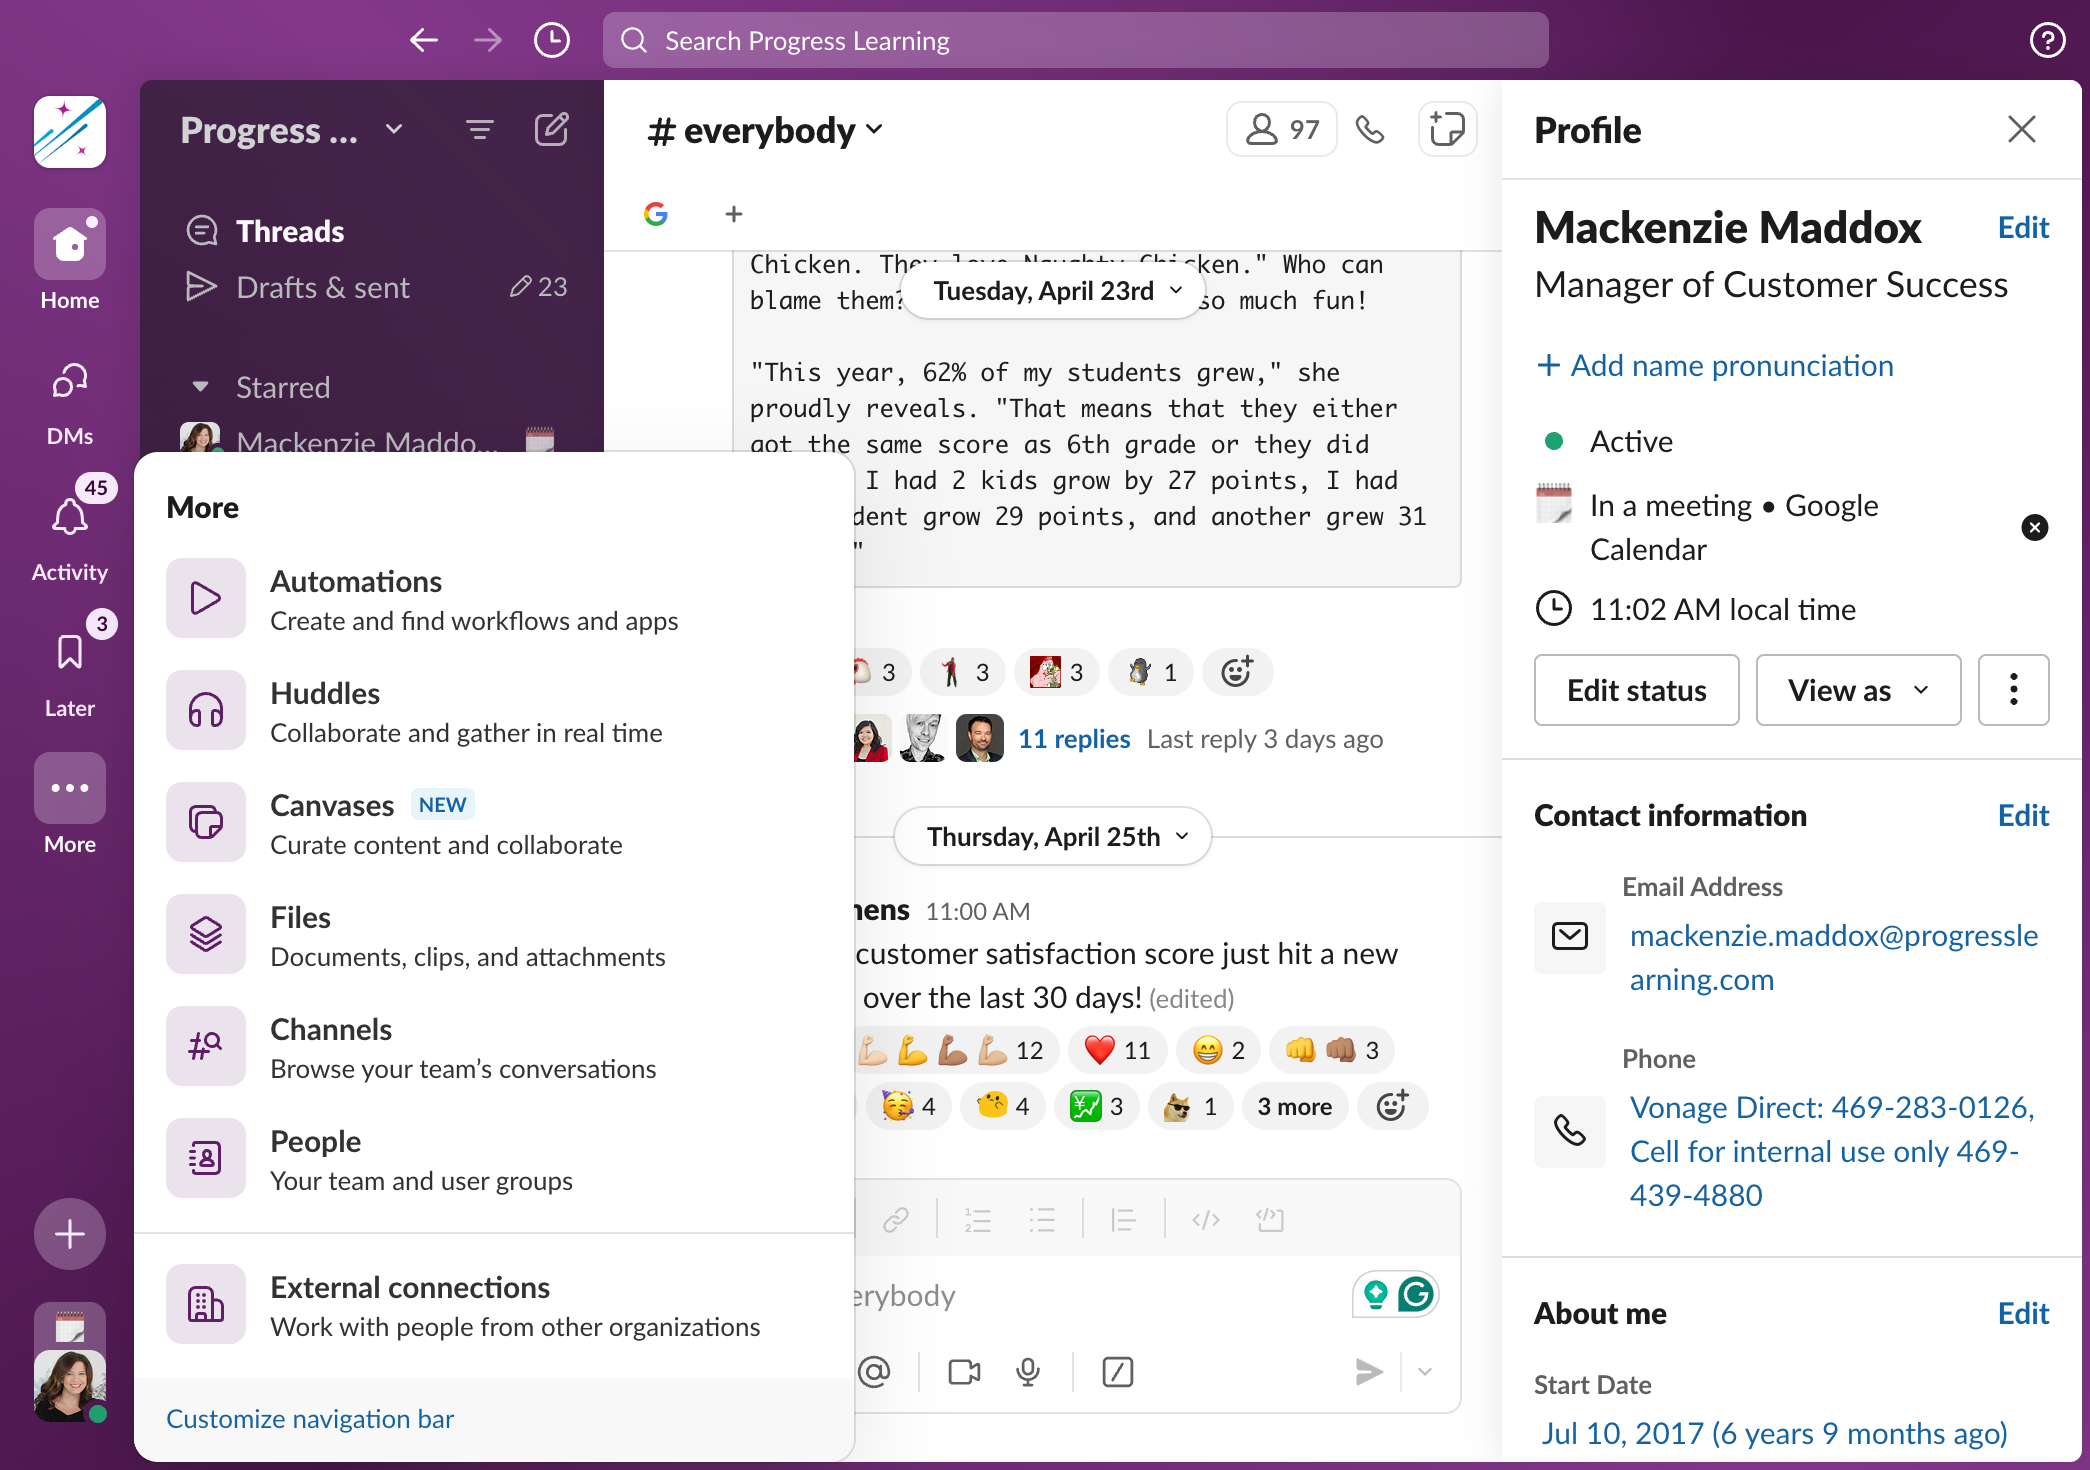Click the plus create button in sidebar

(x=70, y=1234)
